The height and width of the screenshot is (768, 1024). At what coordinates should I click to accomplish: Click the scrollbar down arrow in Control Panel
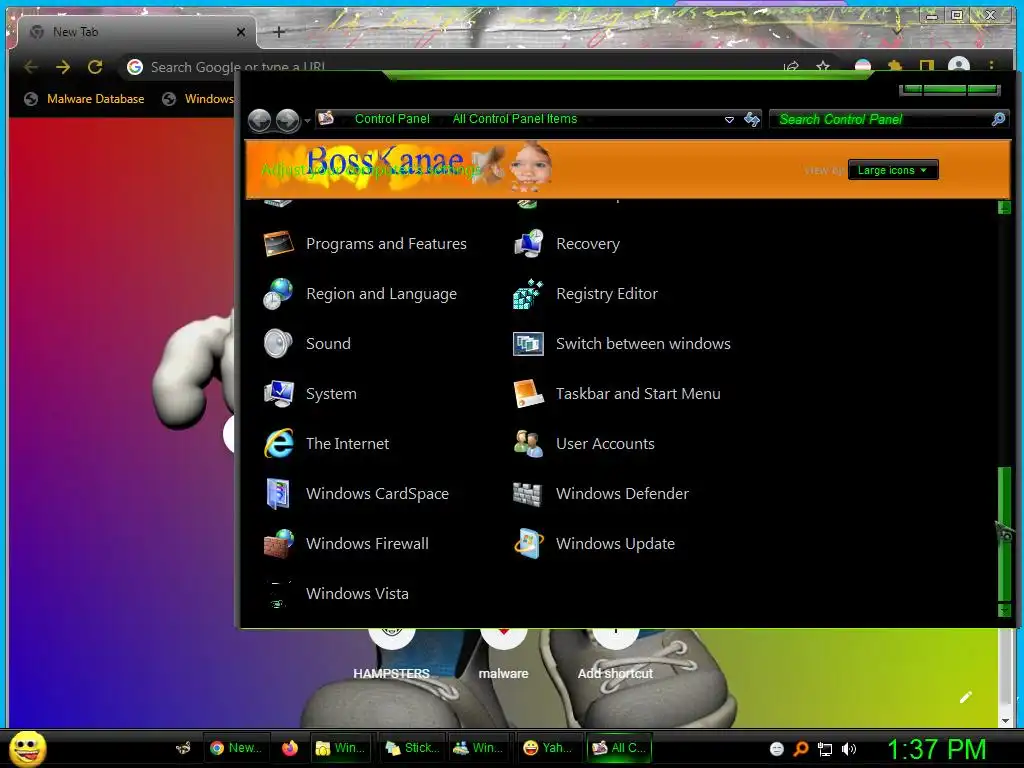[1004, 611]
